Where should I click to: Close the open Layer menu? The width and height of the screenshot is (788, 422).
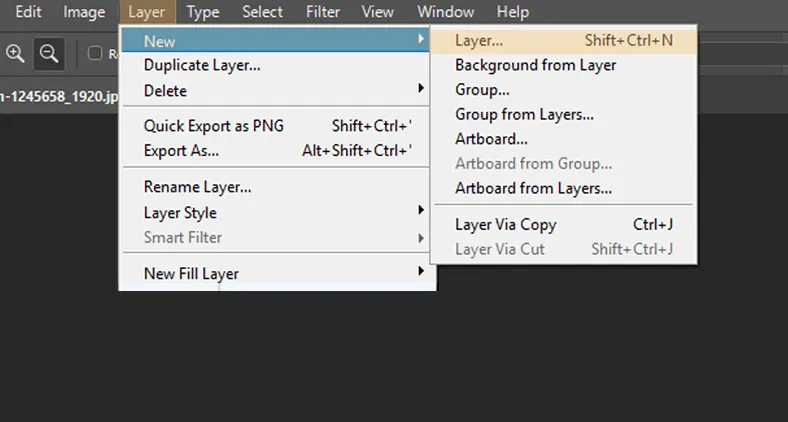pos(147,12)
